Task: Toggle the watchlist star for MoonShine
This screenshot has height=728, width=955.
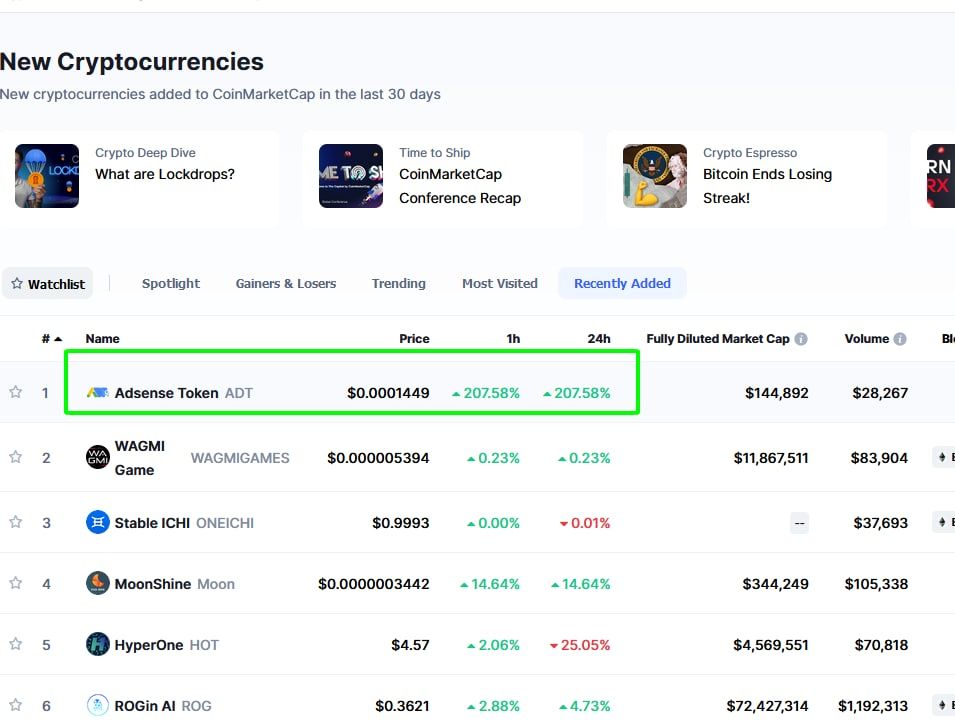Action: [x=15, y=583]
